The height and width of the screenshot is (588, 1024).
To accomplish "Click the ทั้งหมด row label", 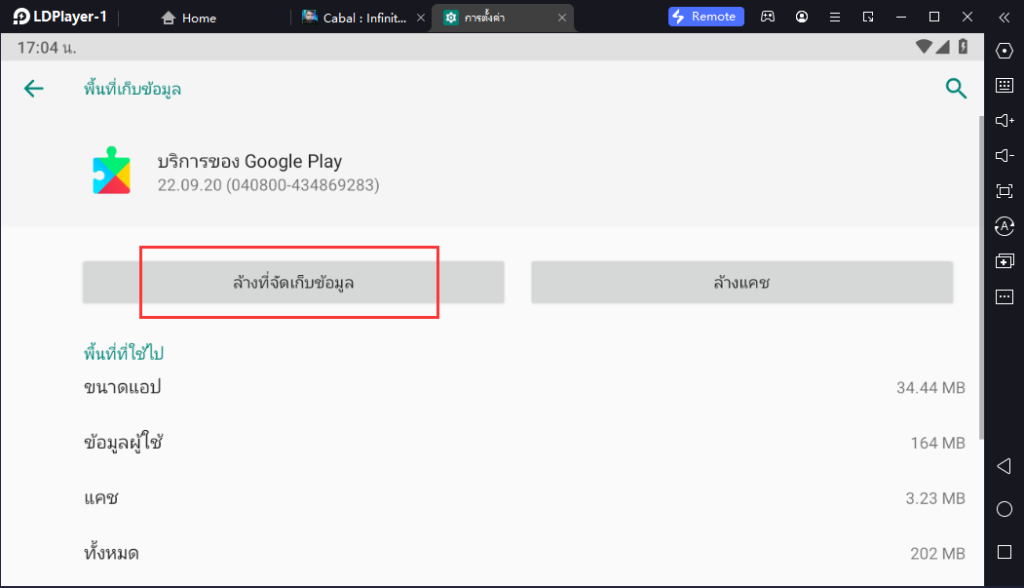I will coord(111,553).
